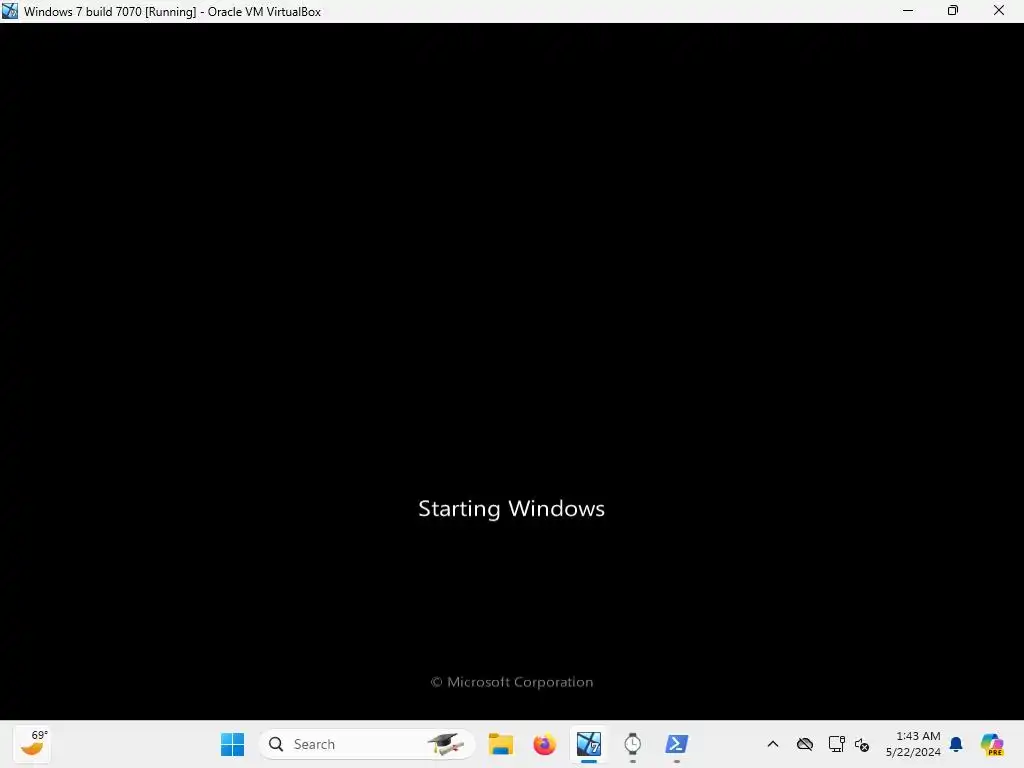Launch Copilot preview from the taskbar
This screenshot has width=1024, height=768.
(x=992, y=744)
